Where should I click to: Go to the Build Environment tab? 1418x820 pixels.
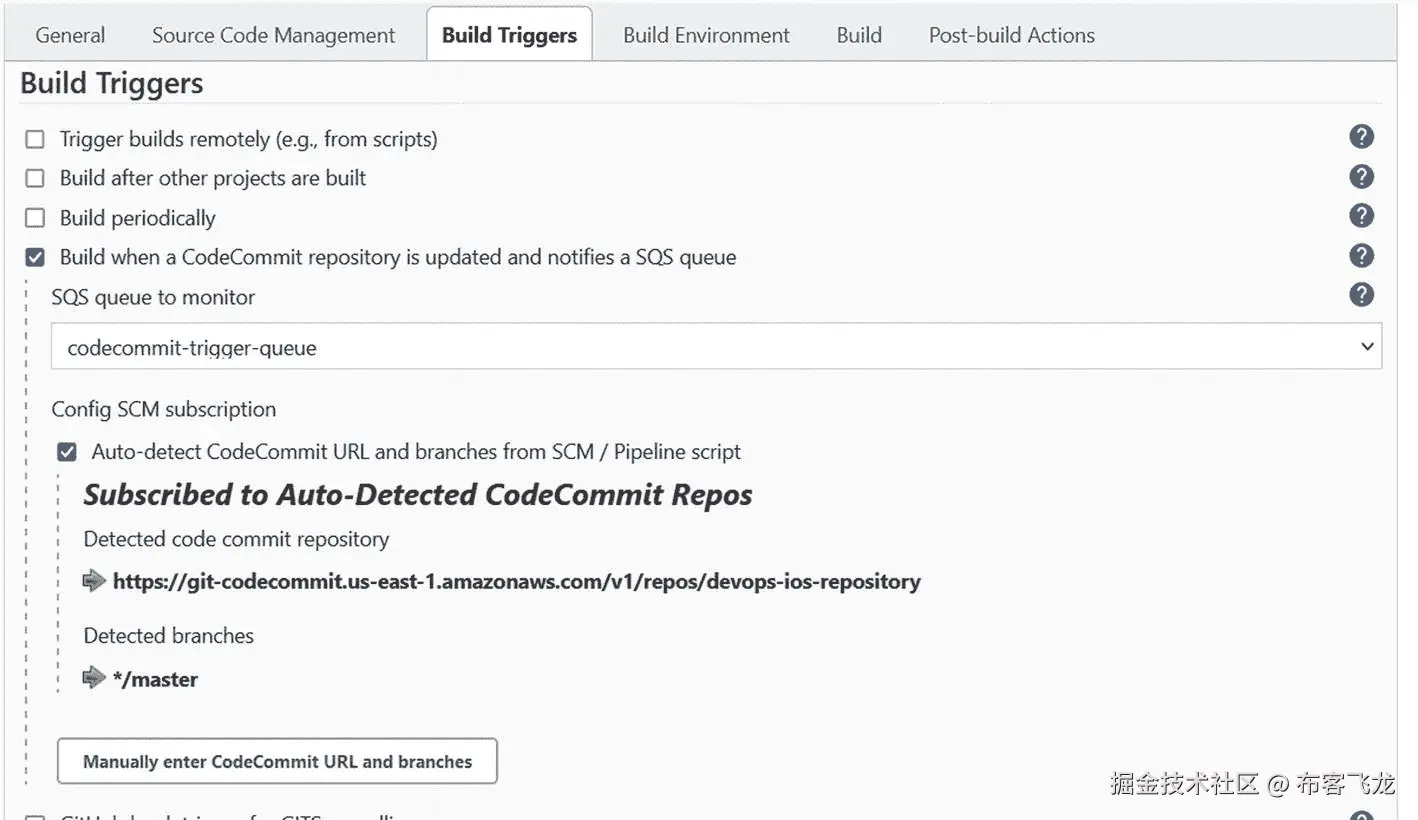pos(706,35)
